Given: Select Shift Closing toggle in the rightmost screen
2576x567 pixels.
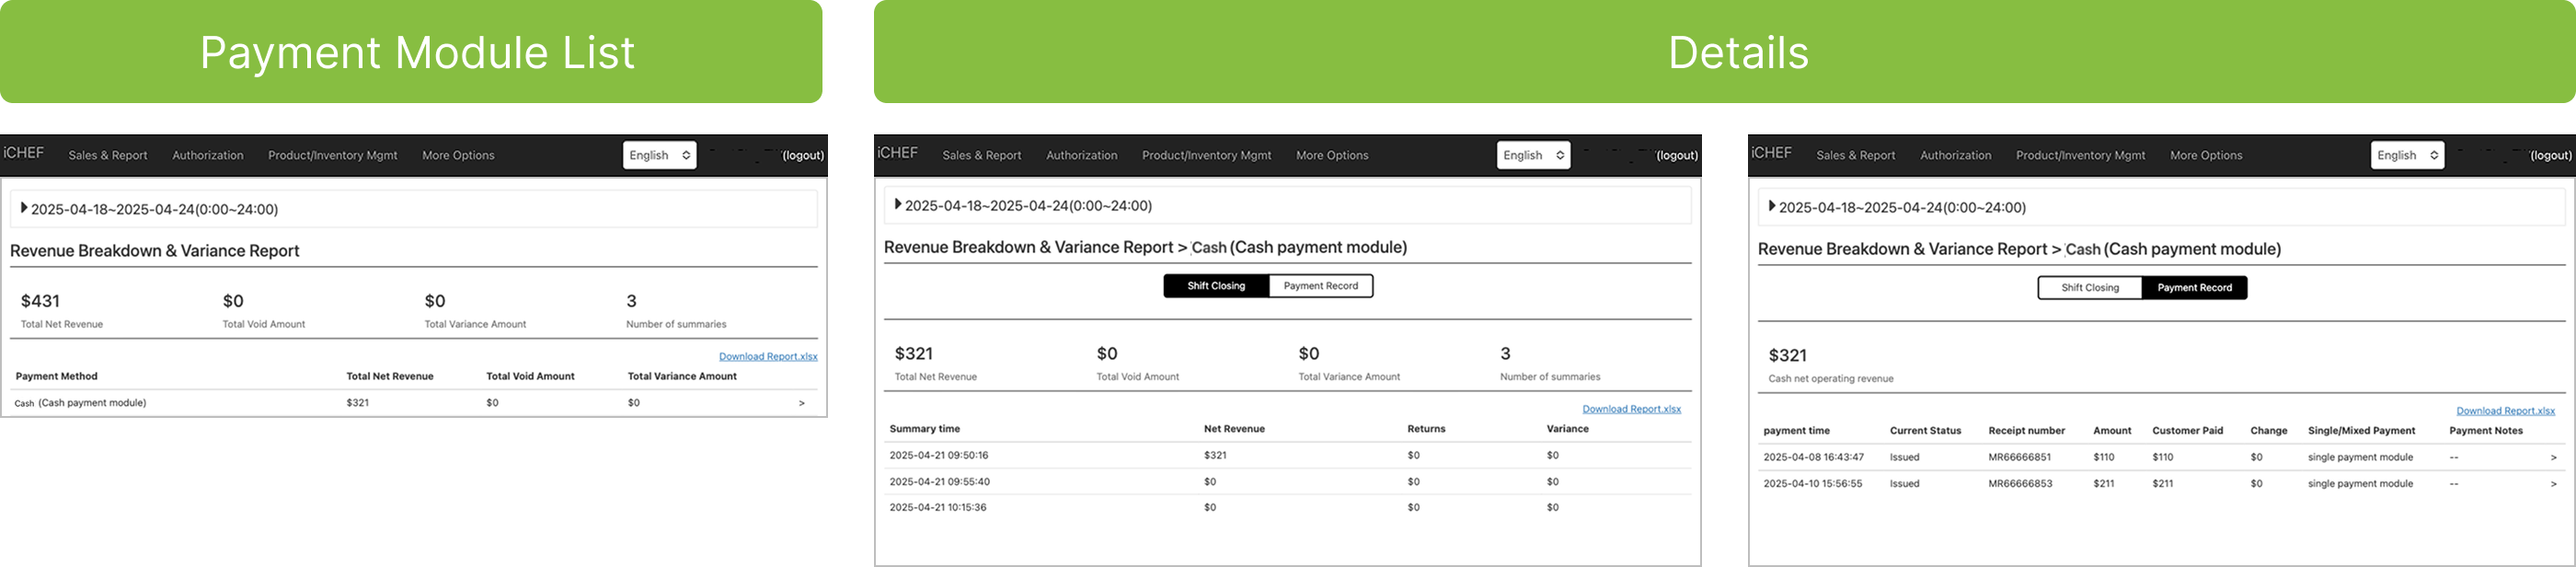Looking at the screenshot, I should point(2089,288).
